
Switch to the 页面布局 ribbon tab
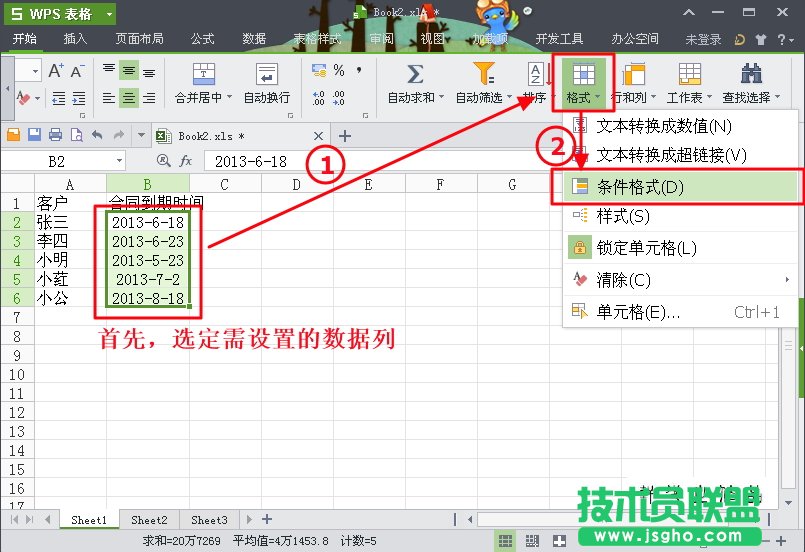(139, 39)
